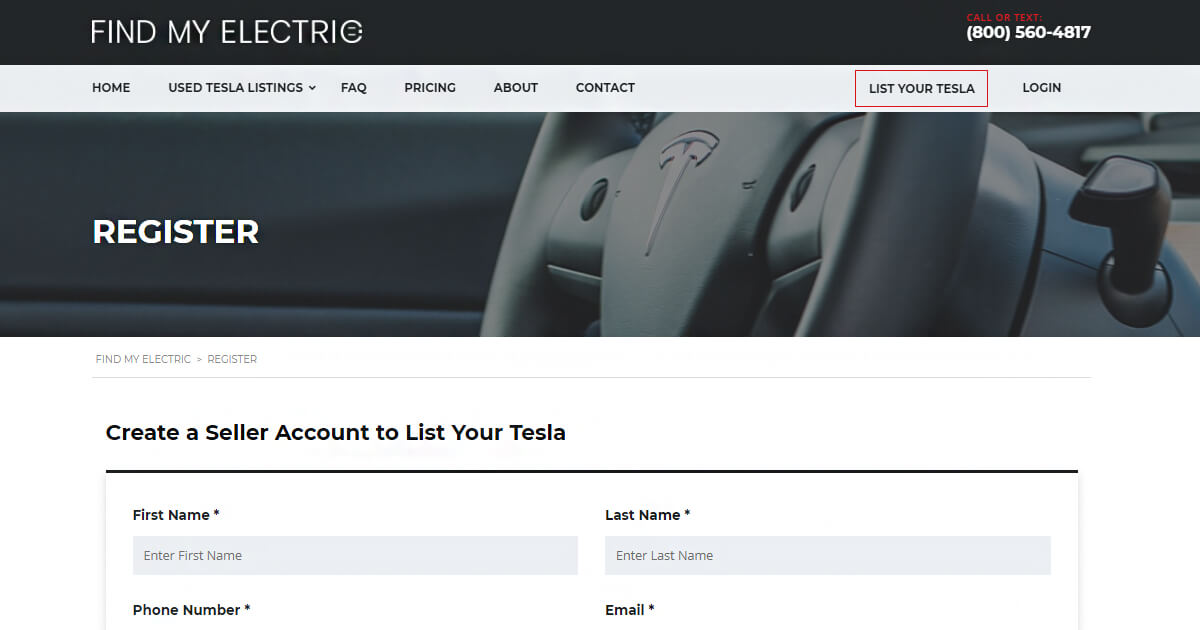This screenshot has width=1200, height=630.
Task: Open the chevron next to Used Tesla Listings
Action: click(x=311, y=88)
